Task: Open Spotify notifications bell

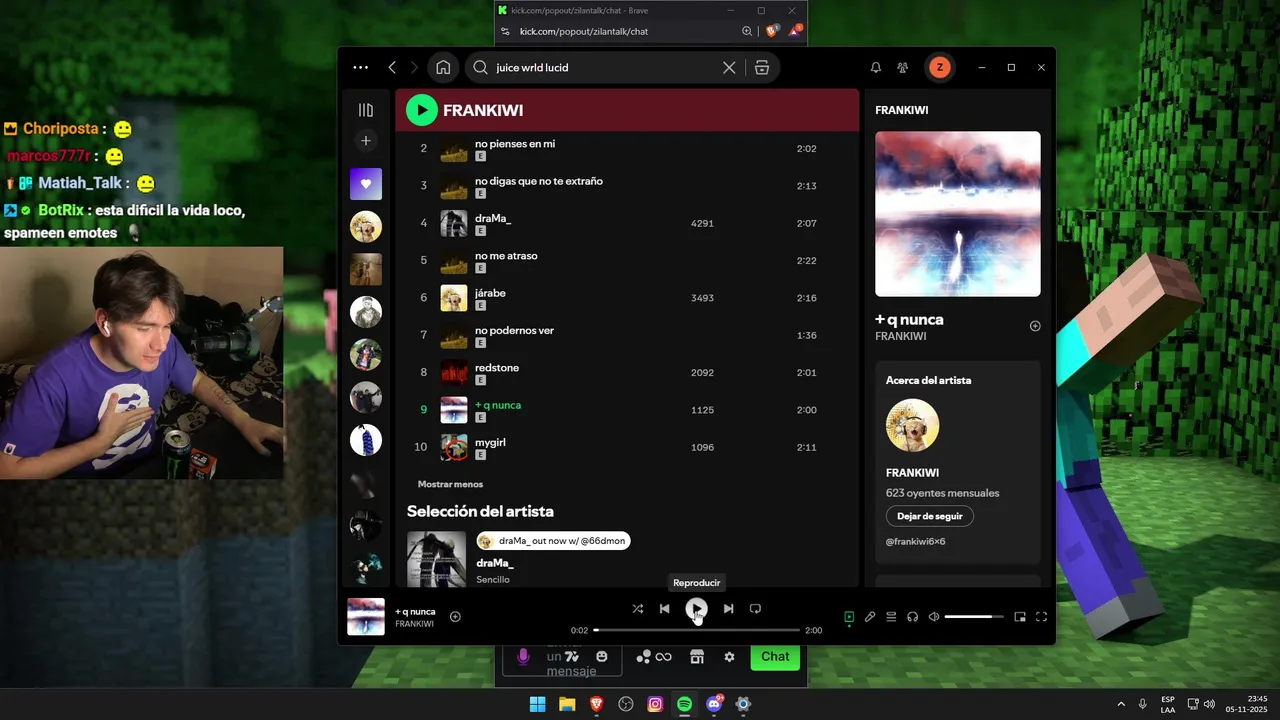Action: (876, 67)
